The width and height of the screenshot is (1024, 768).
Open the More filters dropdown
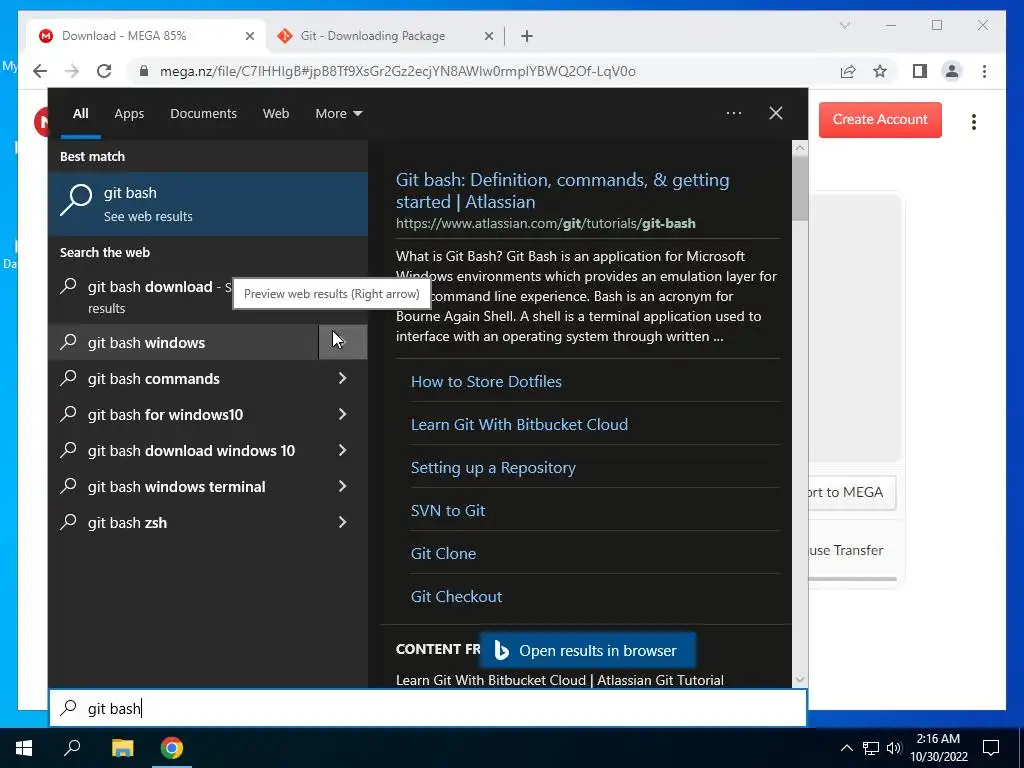click(x=338, y=113)
